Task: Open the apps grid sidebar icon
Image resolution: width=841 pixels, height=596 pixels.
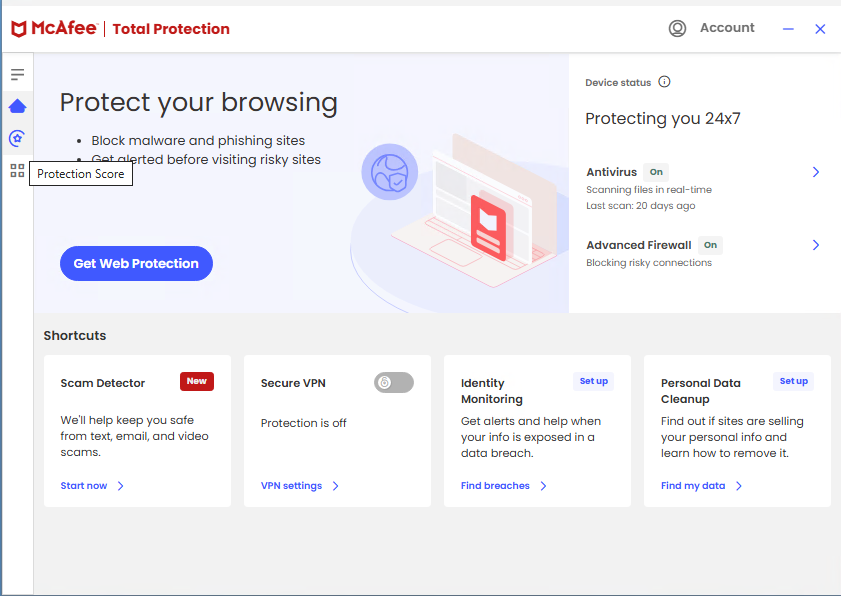Action: 17,171
